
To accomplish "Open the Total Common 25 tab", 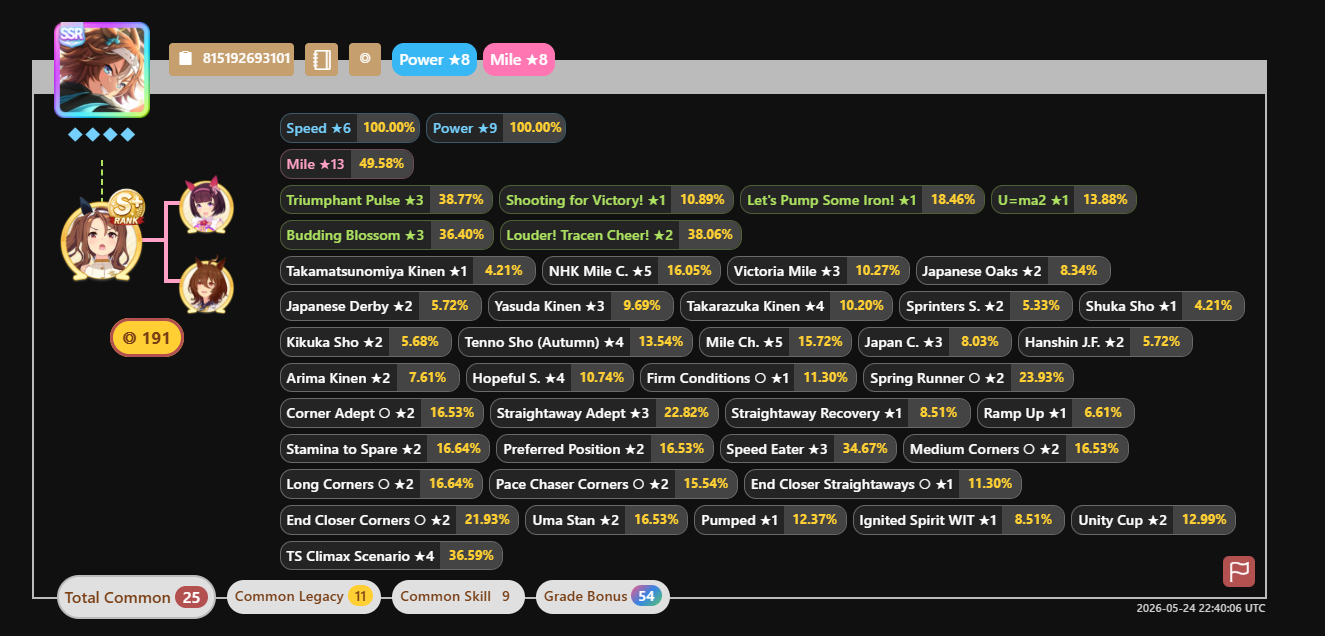I will [136, 597].
